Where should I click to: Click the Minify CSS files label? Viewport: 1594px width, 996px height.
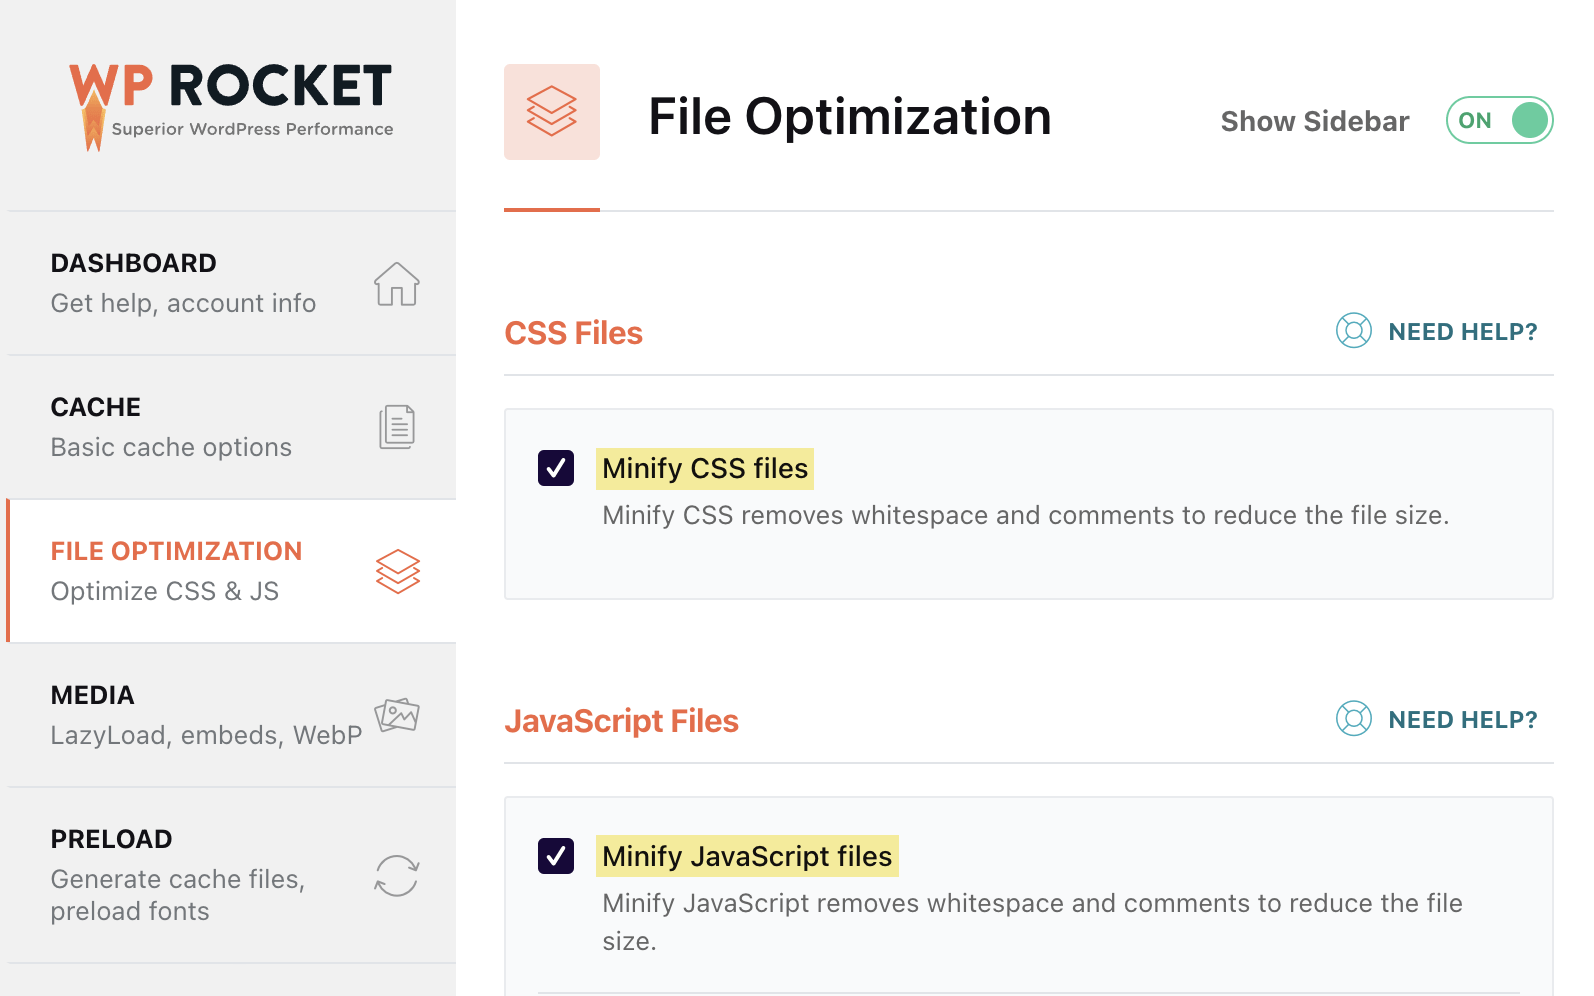[x=705, y=469]
